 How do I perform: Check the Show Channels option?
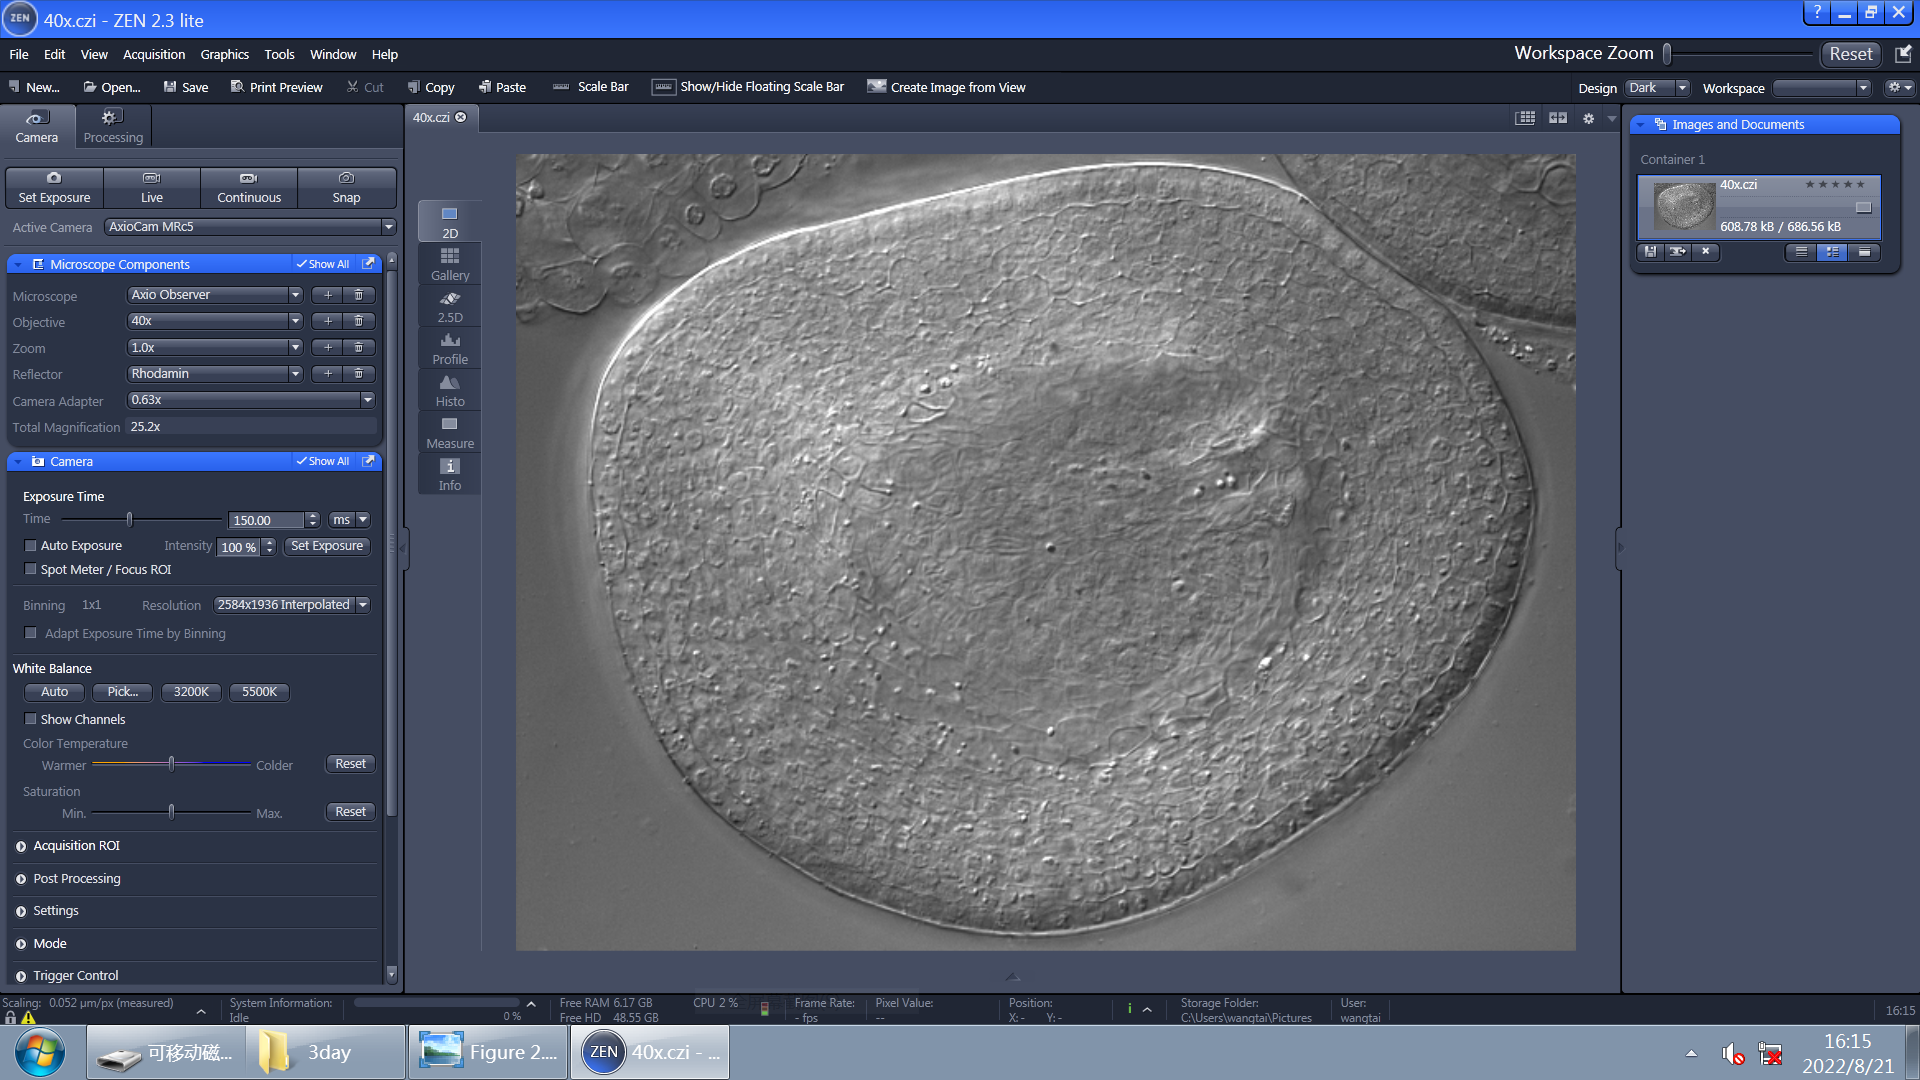point(31,720)
